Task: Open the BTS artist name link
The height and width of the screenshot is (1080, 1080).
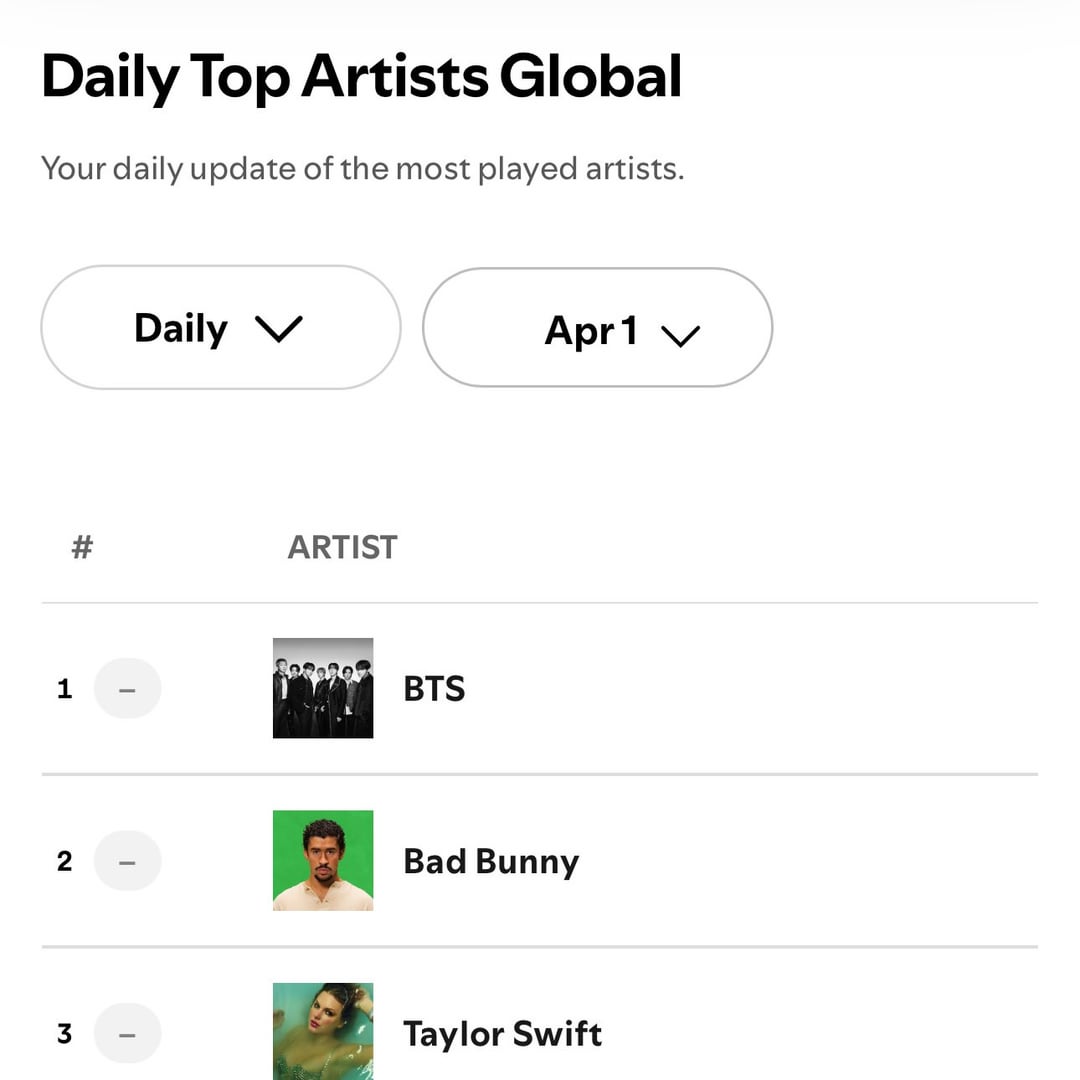Action: click(434, 689)
